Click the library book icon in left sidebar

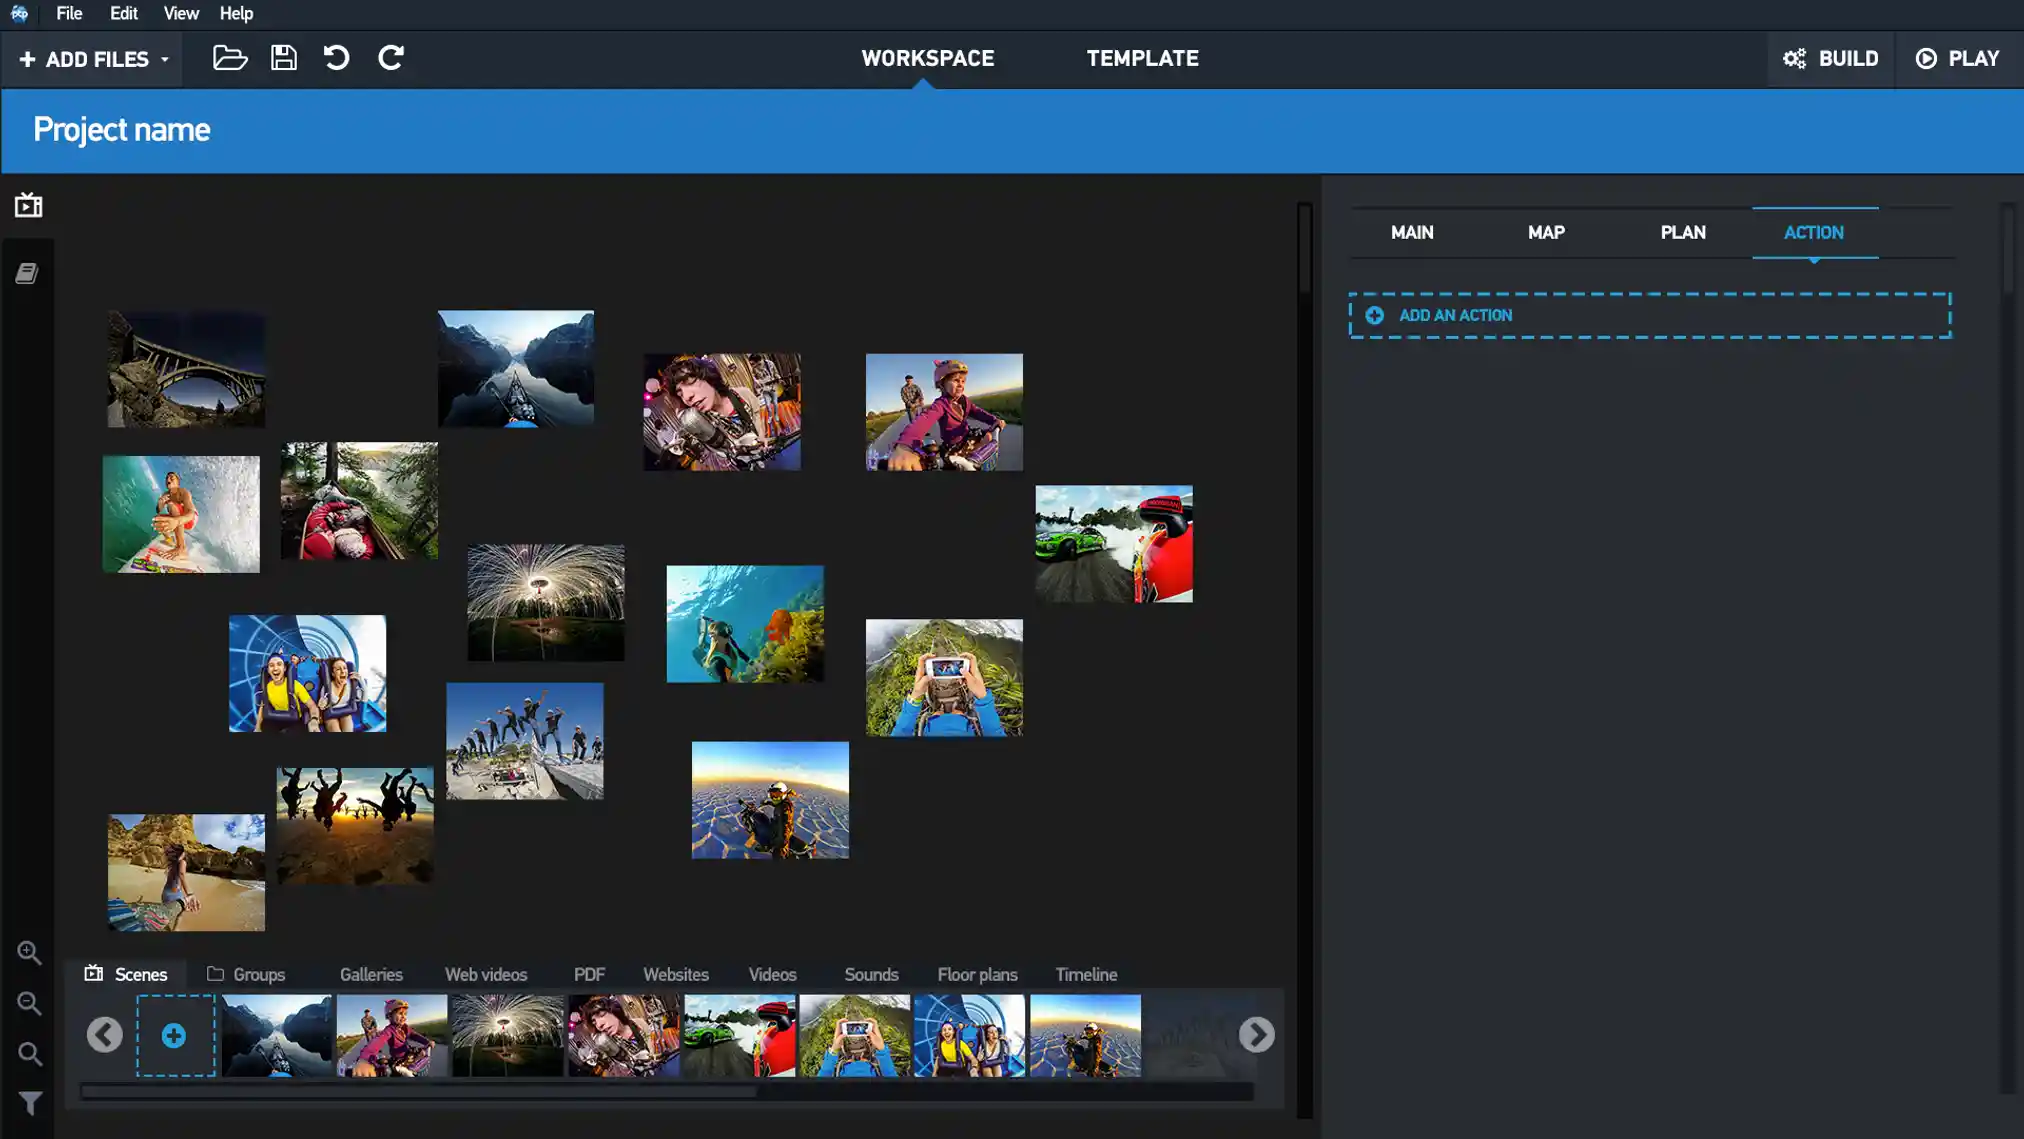click(x=27, y=273)
